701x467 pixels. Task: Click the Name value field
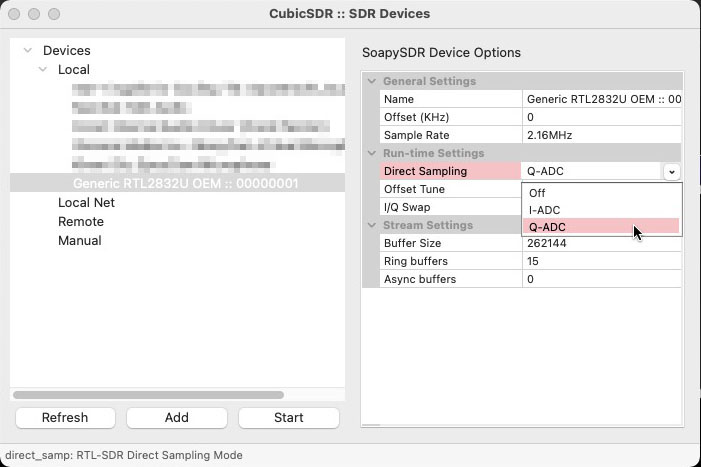click(602, 99)
